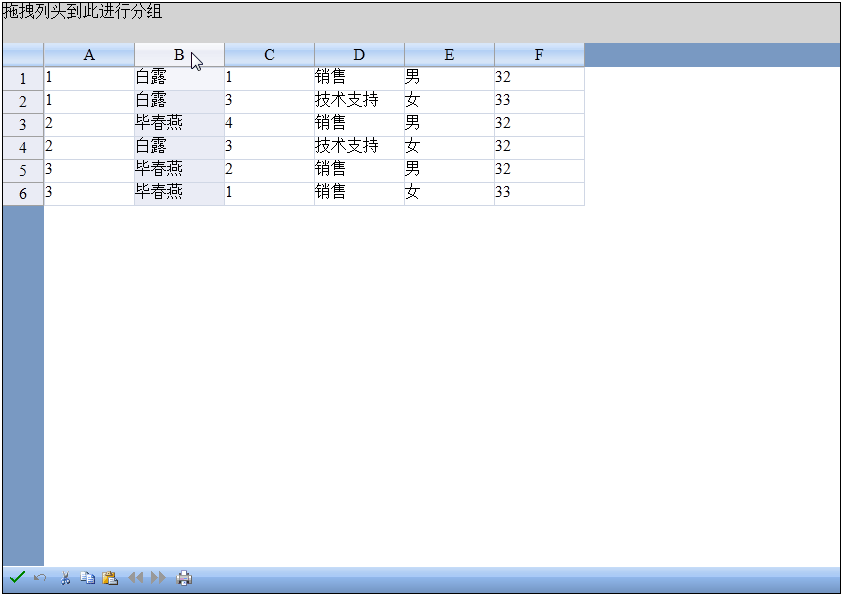Click the green checkmark update icon
This screenshot has width=843, height=598.
tap(17, 578)
